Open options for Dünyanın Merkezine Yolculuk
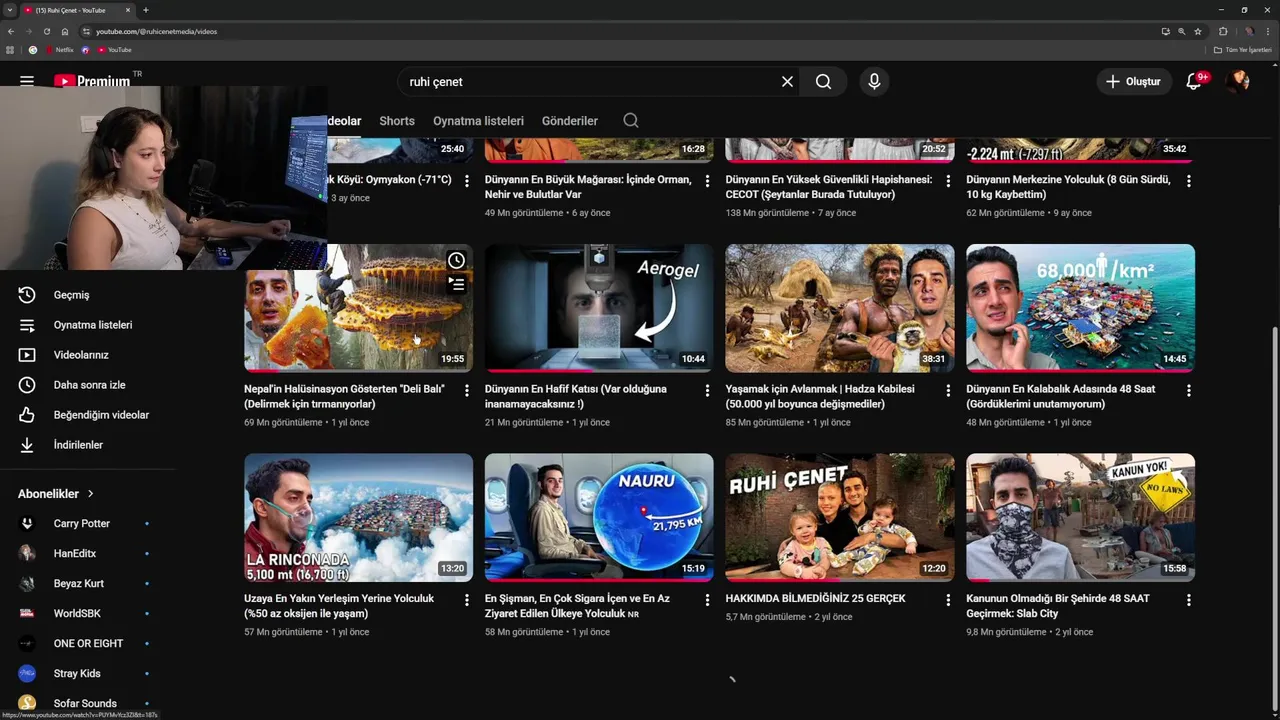This screenshot has width=1280, height=720. point(1188,182)
